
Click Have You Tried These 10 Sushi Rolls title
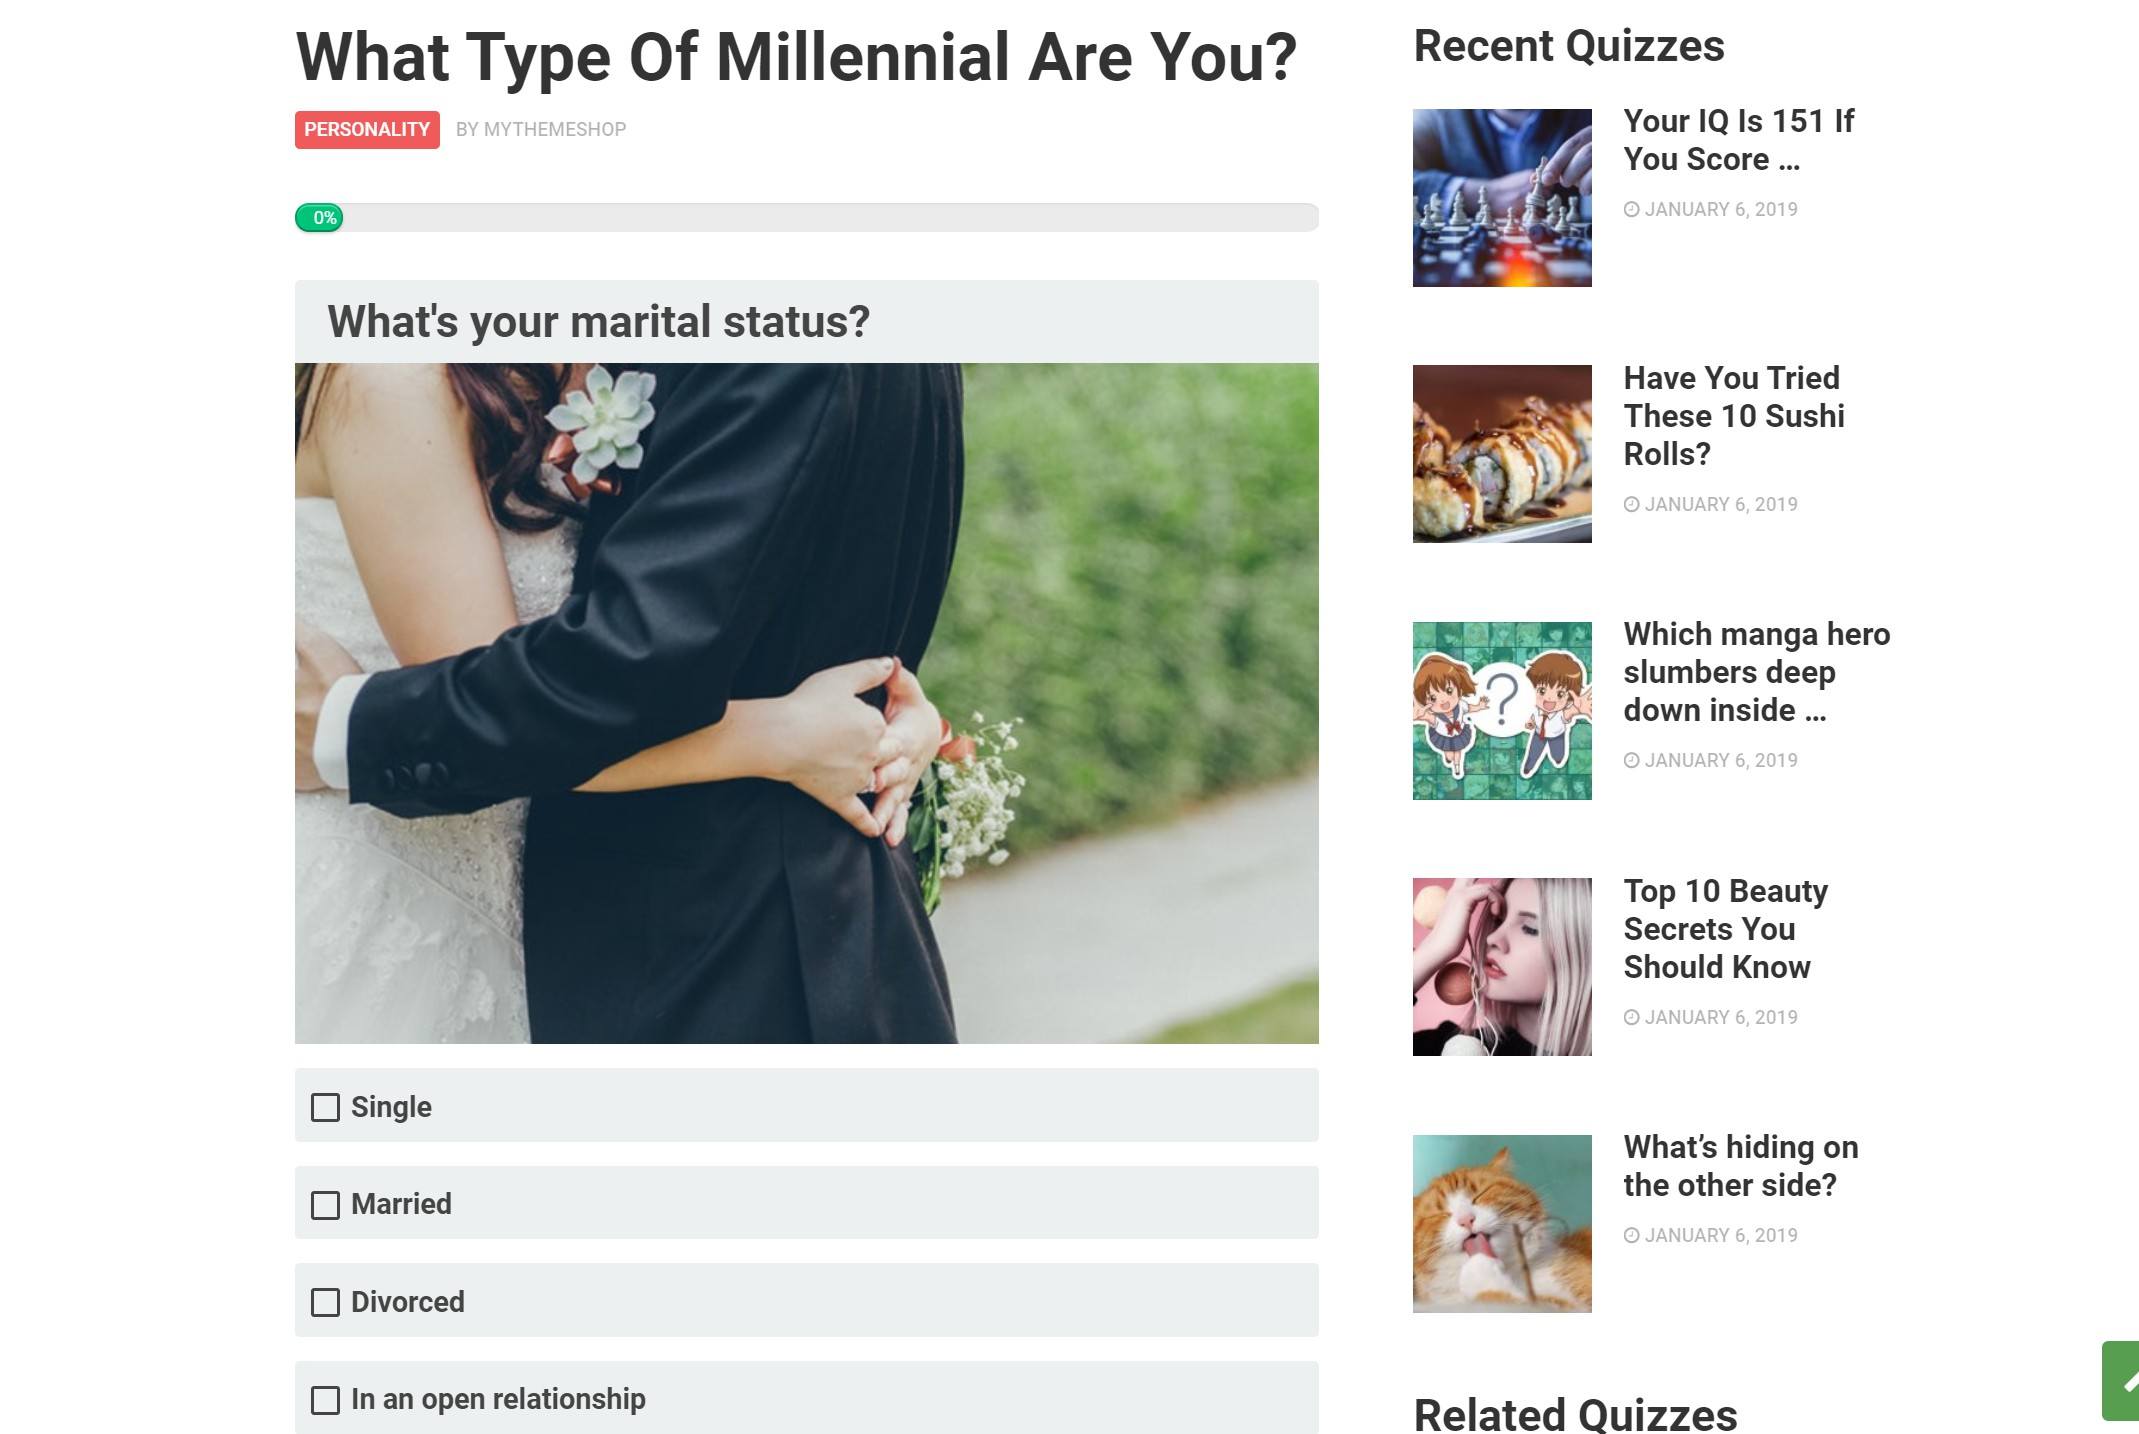(1734, 415)
